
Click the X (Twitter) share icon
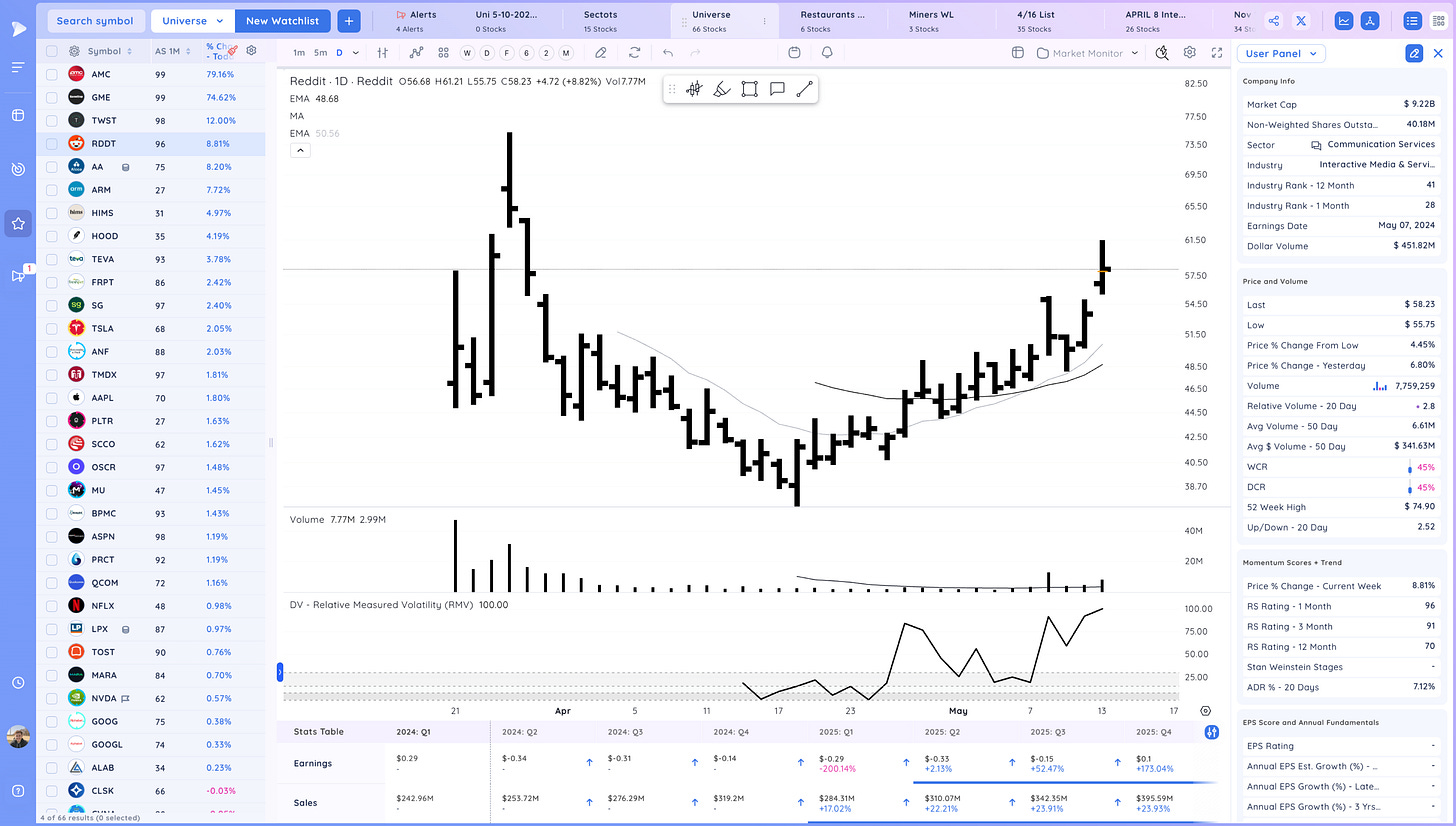click(1300, 20)
